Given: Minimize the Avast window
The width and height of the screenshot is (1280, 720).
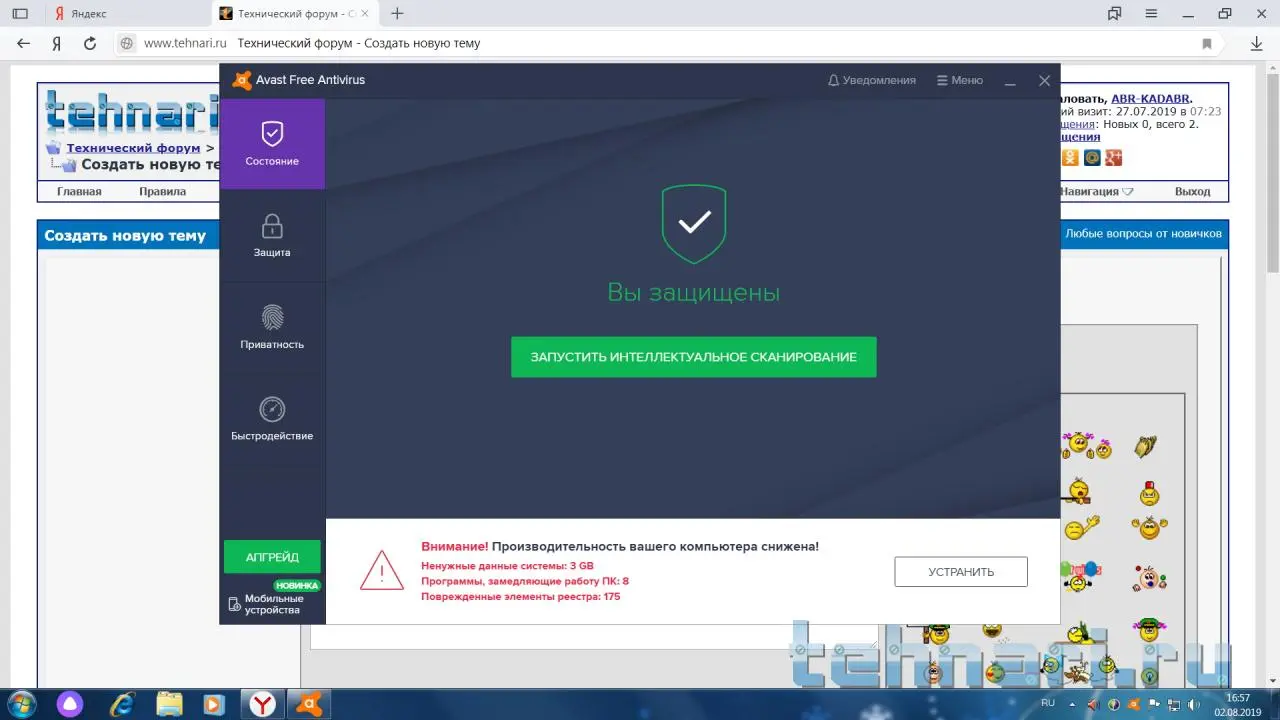Looking at the screenshot, I should 1011,81.
